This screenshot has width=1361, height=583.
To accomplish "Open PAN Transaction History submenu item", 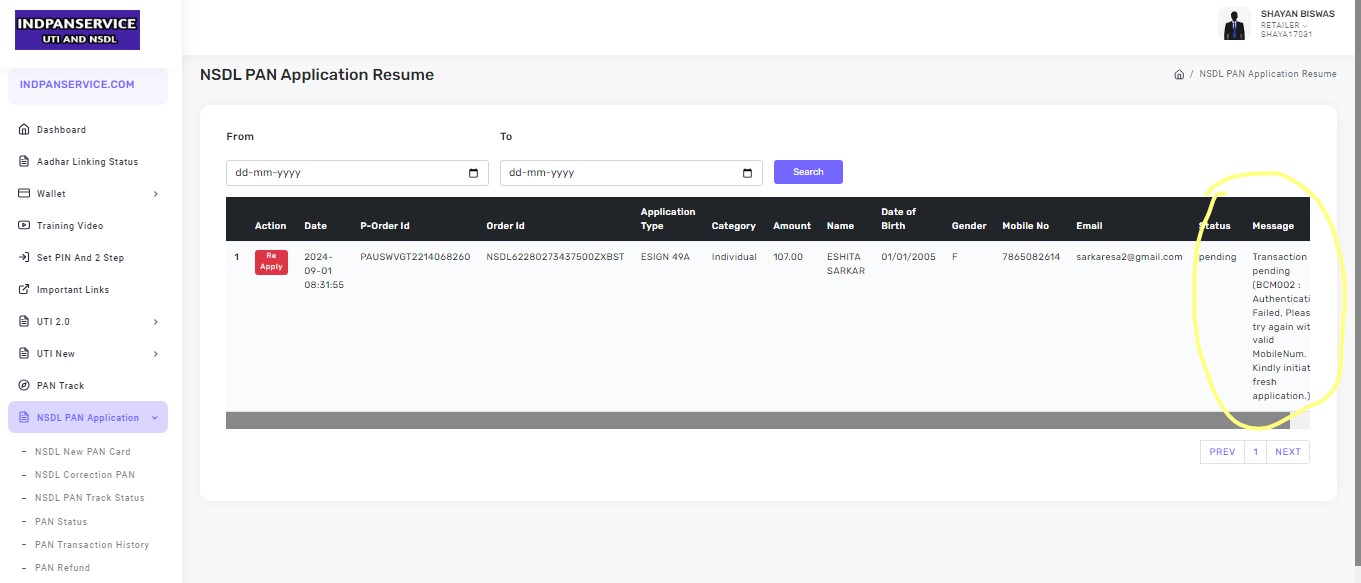I will (x=92, y=545).
